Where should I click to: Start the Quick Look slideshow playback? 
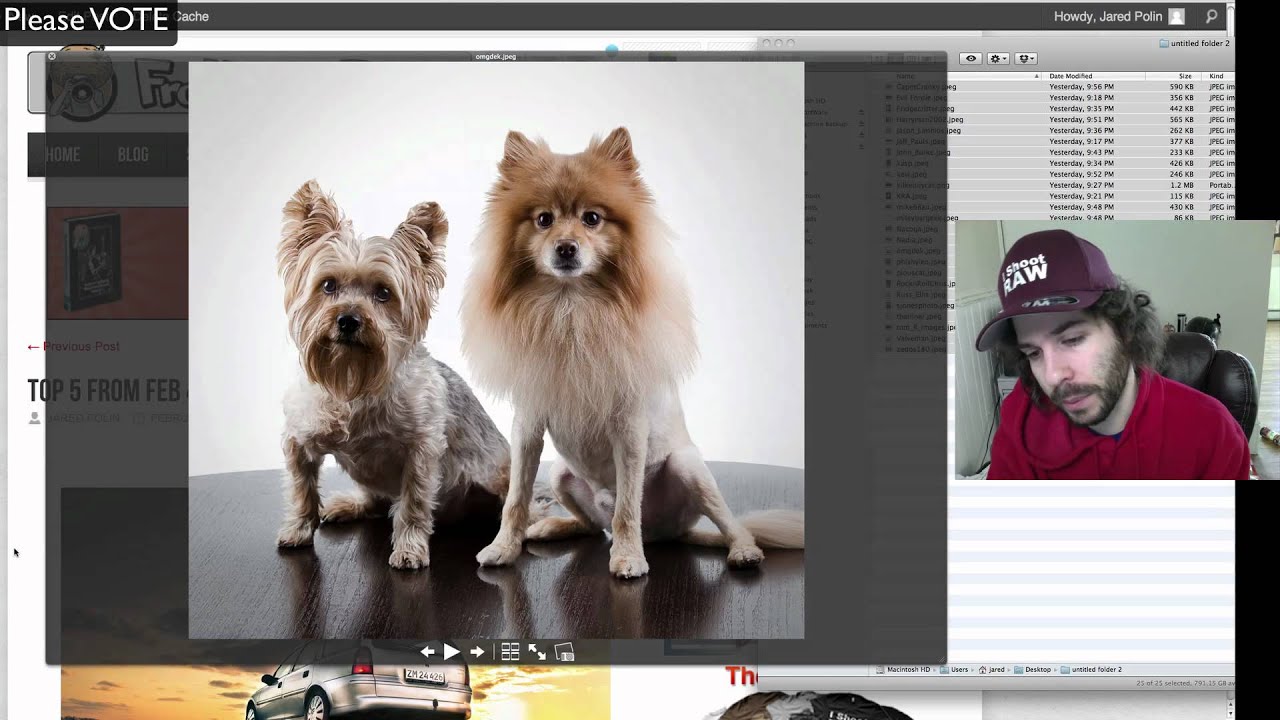pyautogui.click(x=451, y=652)
